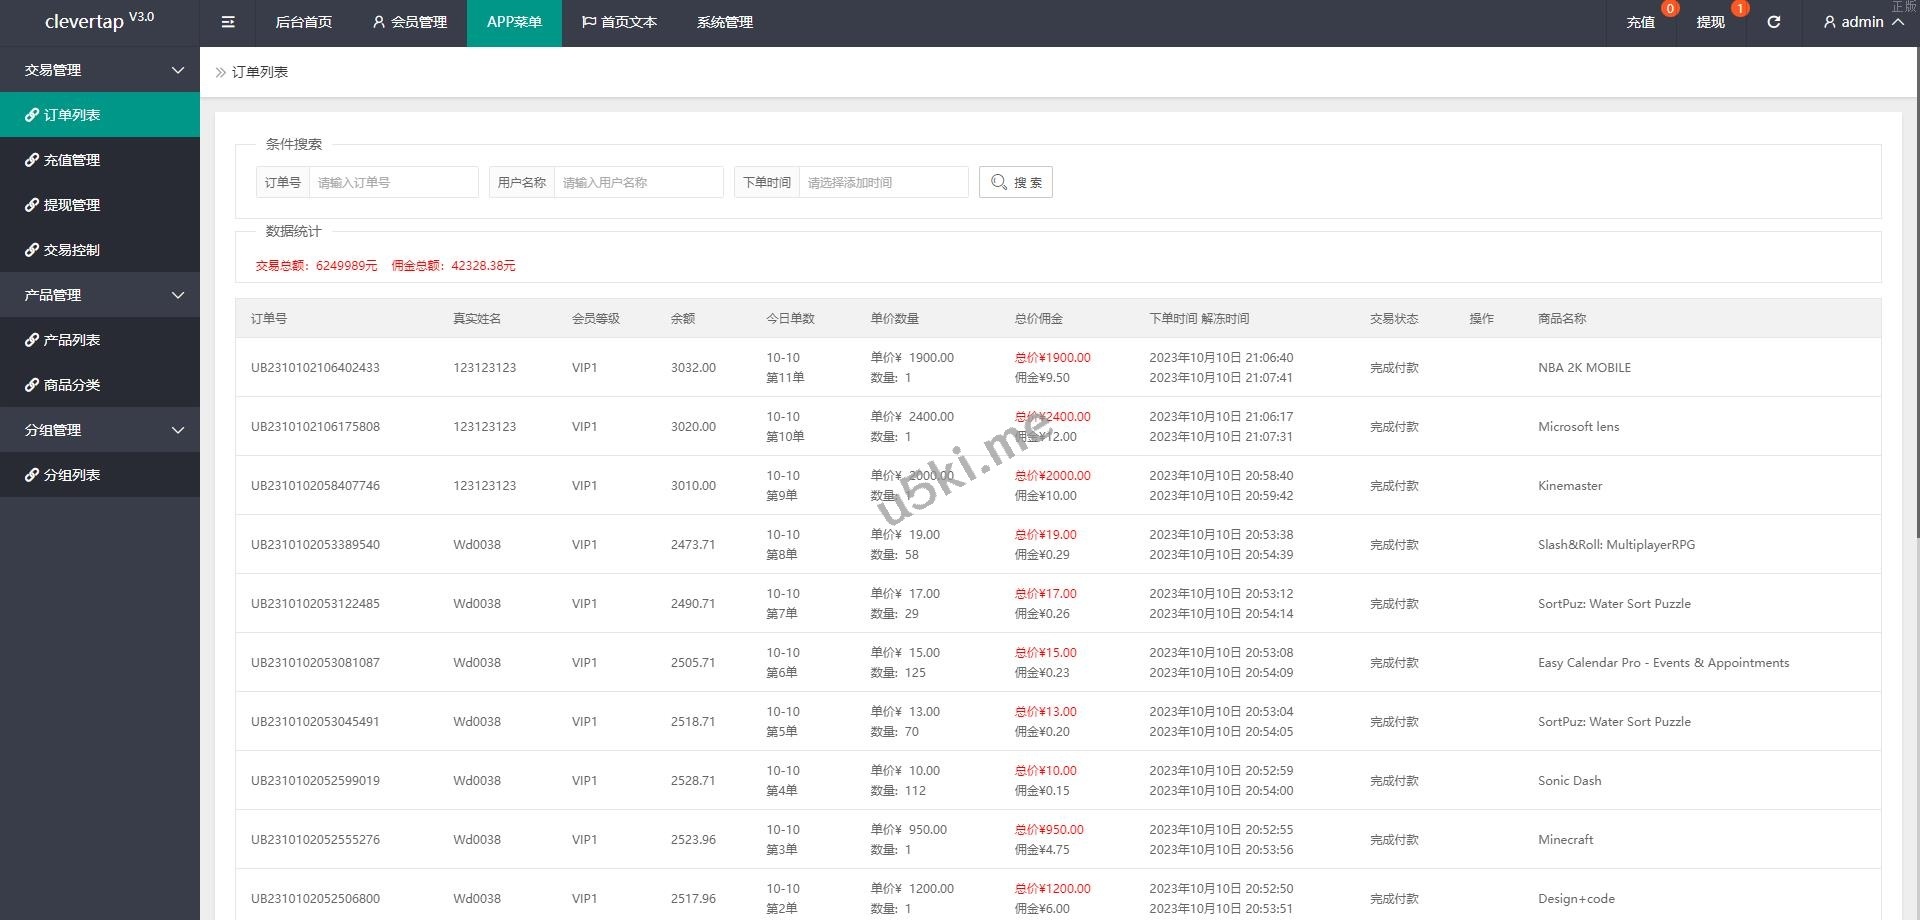
Task: Click the refresh icon in top bar
Action: 1773,22
